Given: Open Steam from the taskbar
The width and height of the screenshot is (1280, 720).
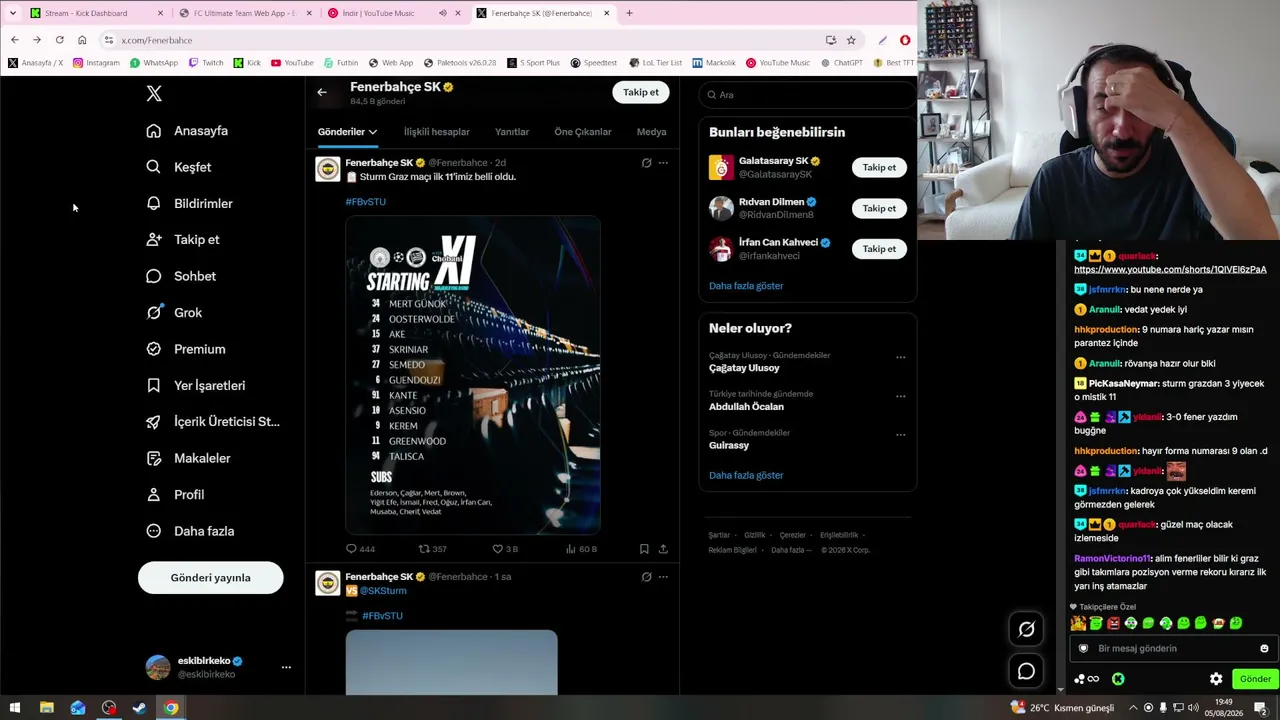Looking at the screenshot, I should coord(139,708).
